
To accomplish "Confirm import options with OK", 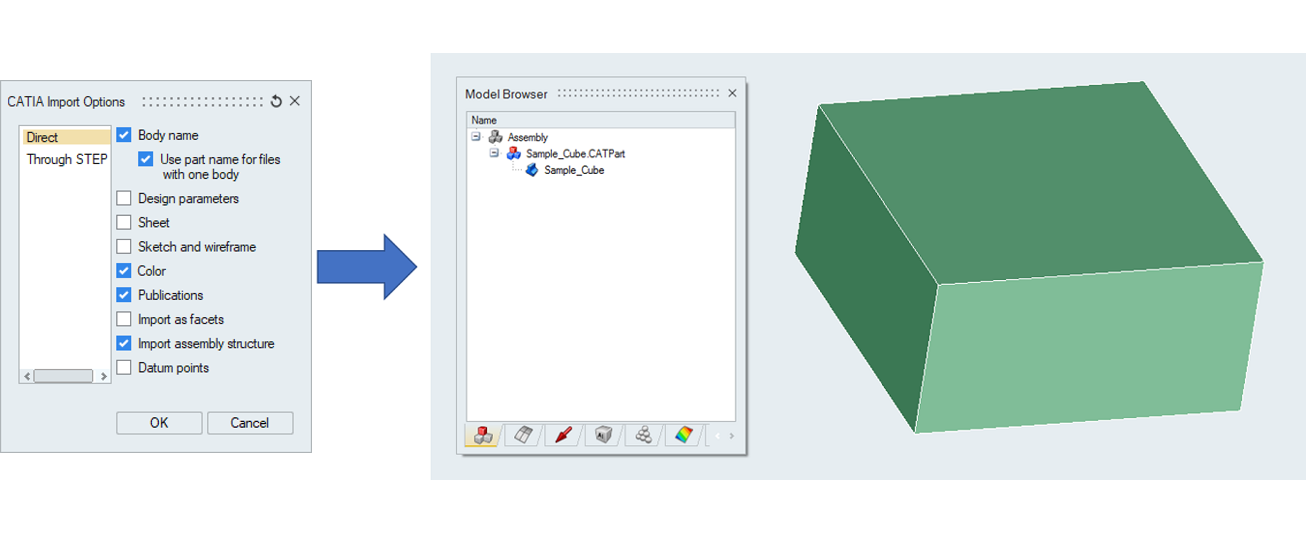I will (159, 423).
